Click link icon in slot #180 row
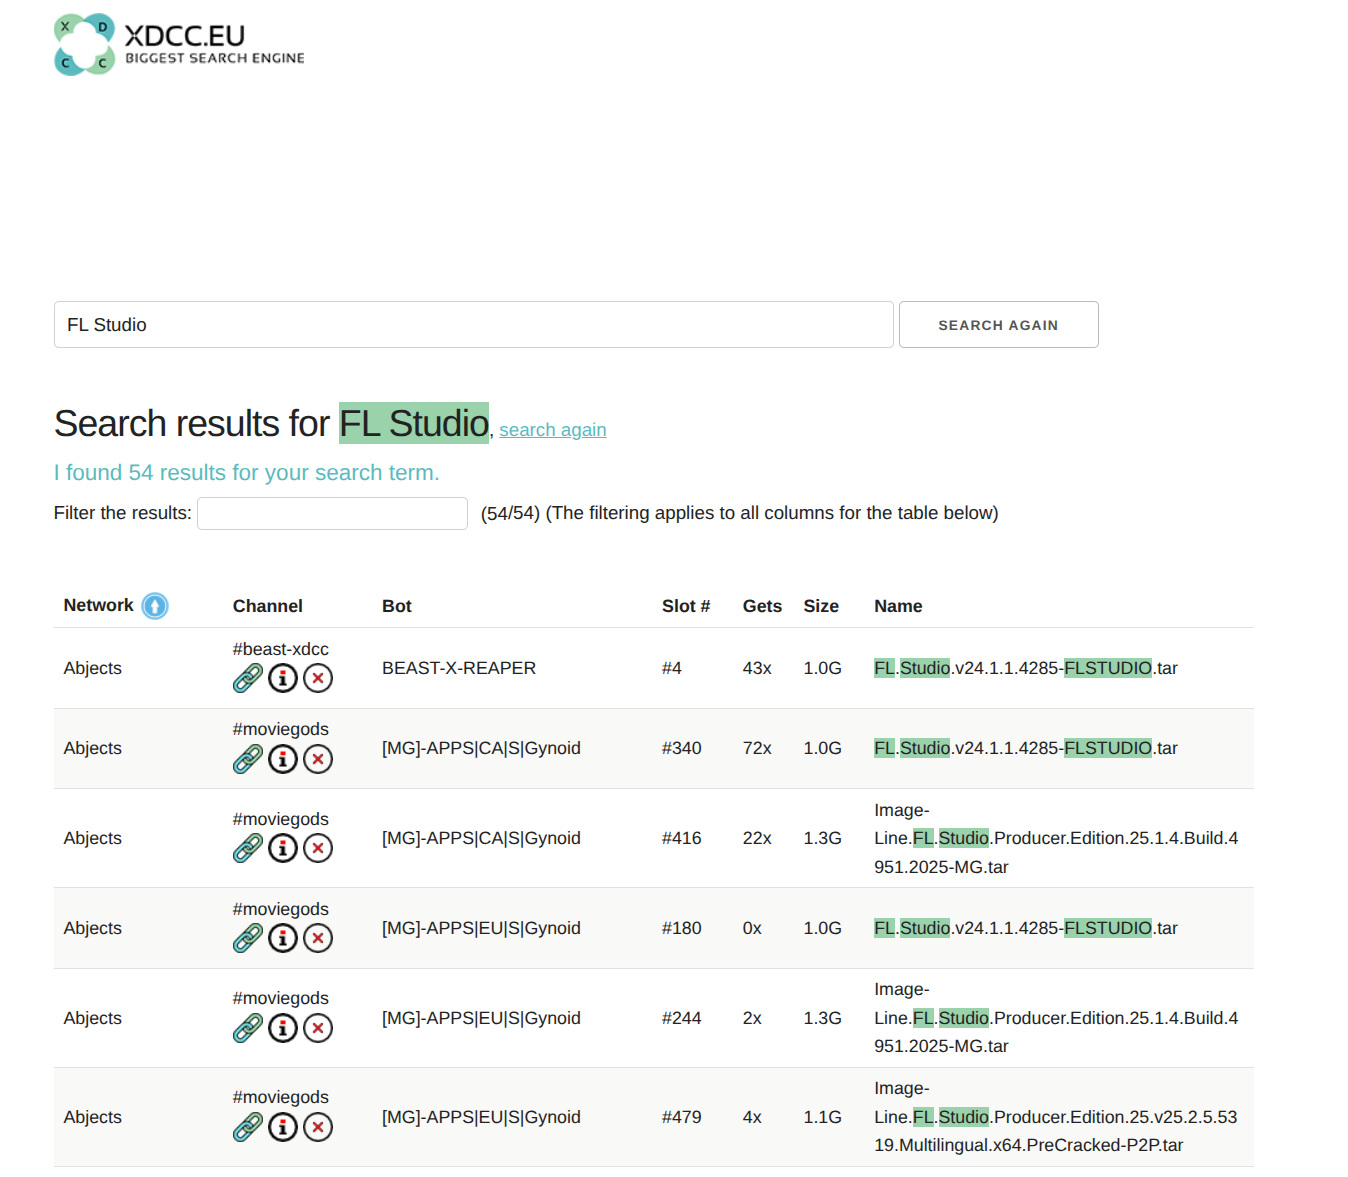Viewport: 1348px width, 1177px height. tap(248, 938)
